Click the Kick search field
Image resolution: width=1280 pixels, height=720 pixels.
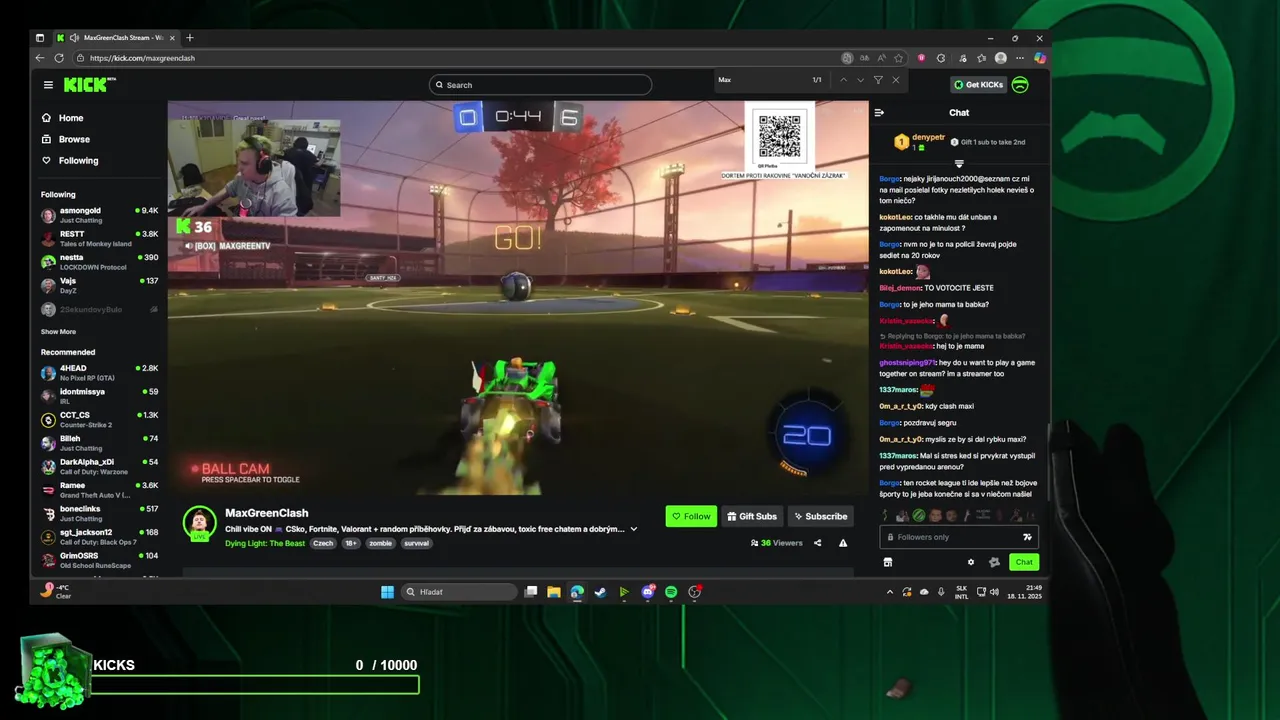540,85
